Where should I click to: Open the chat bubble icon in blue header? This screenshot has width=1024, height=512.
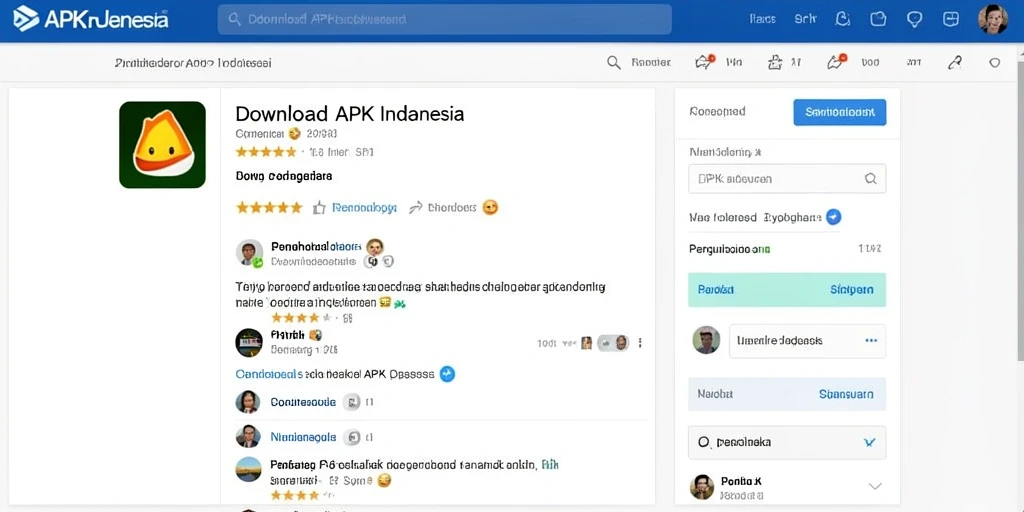(915, 19)
